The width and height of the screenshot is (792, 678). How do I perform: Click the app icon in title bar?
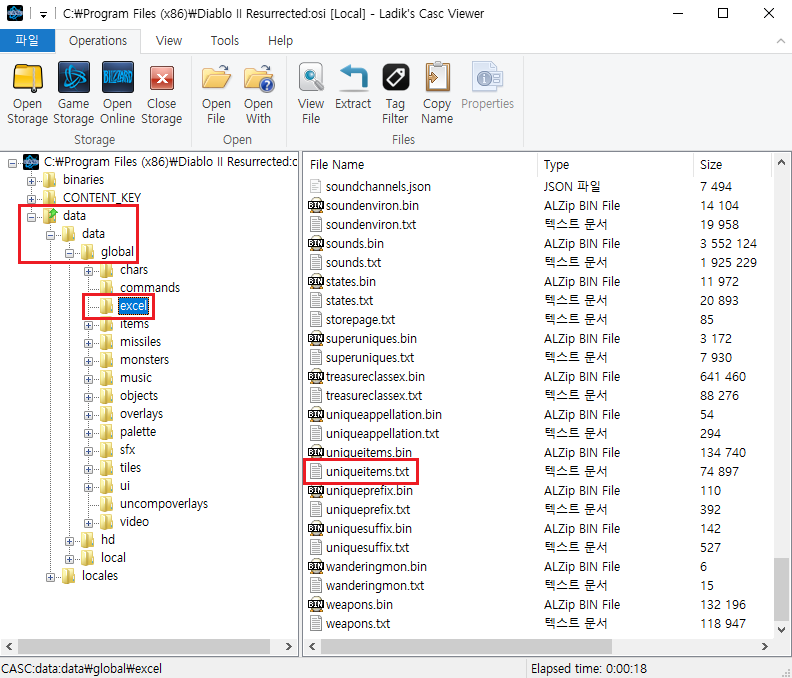tap(15, 13)
